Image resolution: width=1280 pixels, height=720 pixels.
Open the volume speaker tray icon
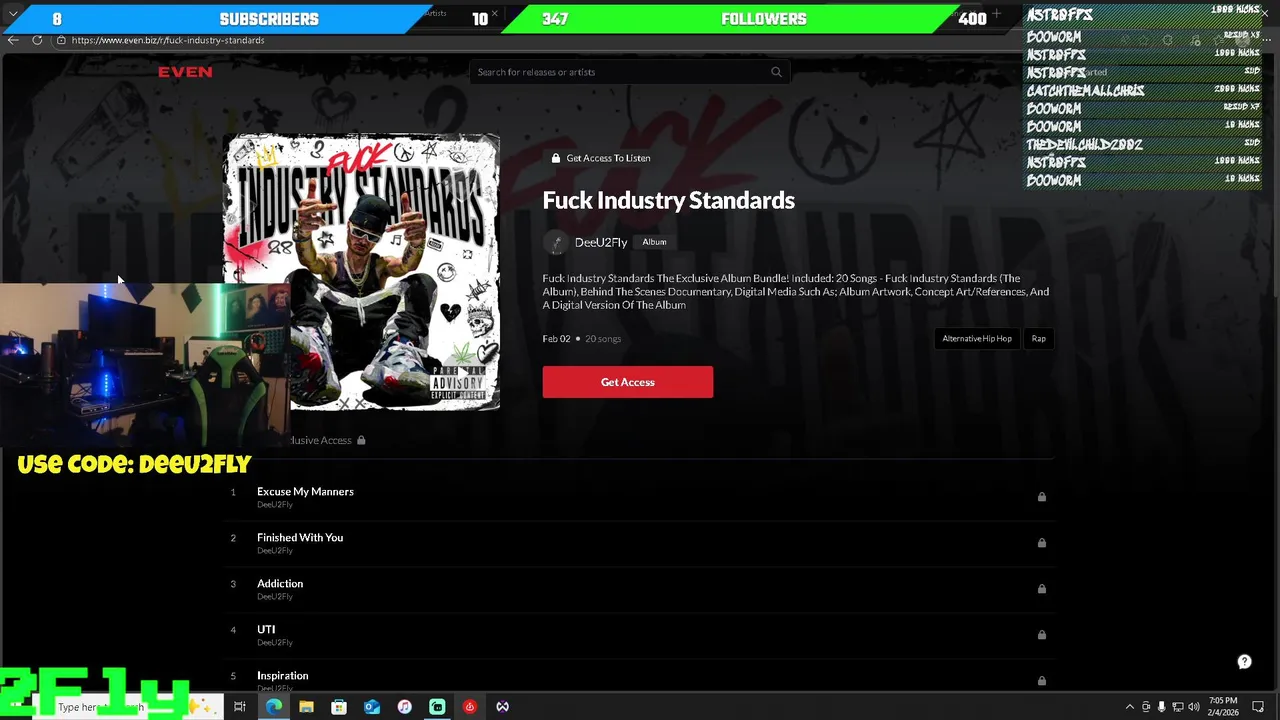[x=1193, y=707]
